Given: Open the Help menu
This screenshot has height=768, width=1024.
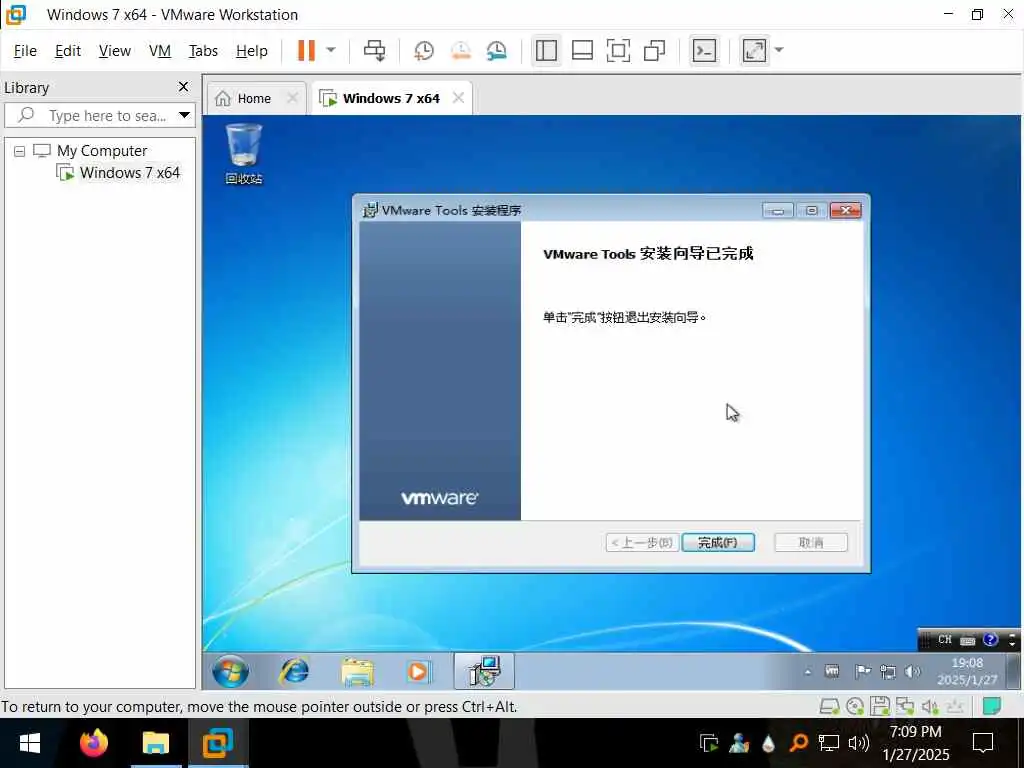Looking at the screenshot, I should (x=251, y=51).
